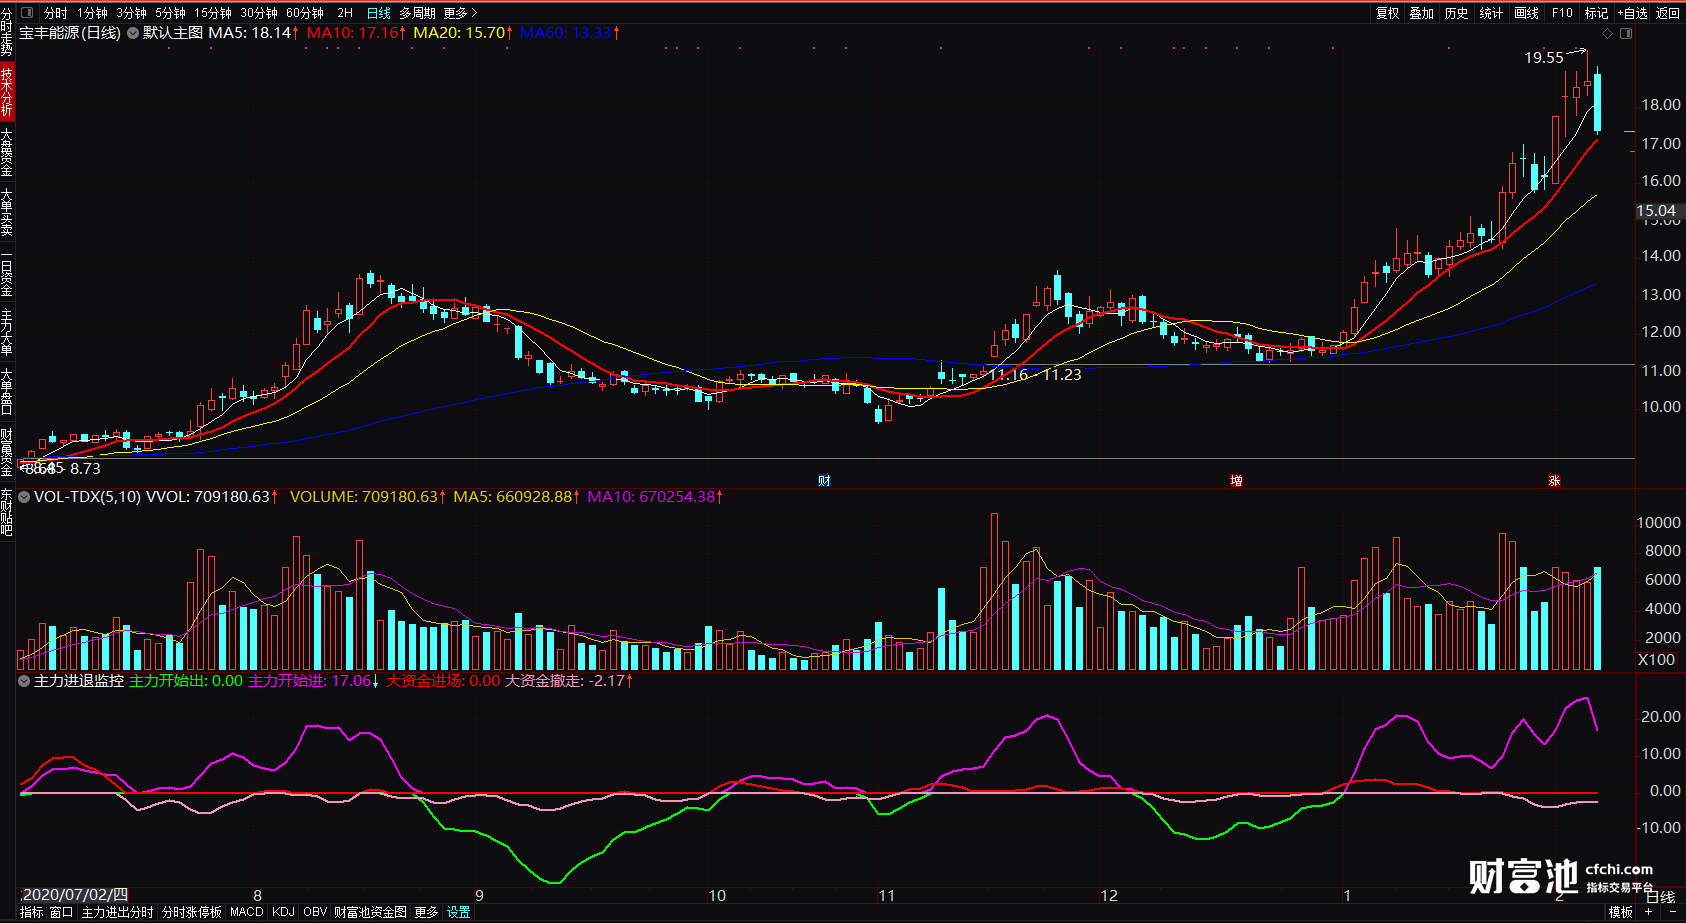Image resolution: width=1686 pixels, height=923 pixels.
Task: Open the 模板 template menu at bottom right
Action: 1620,912
